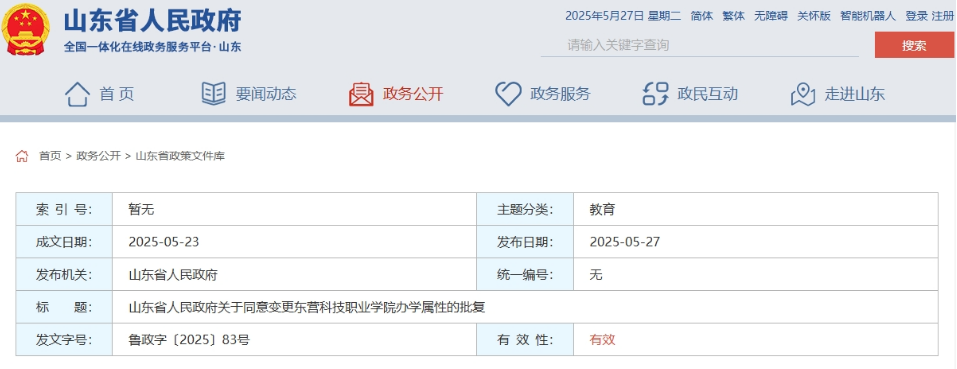
Task: Enable 无障碍 accessibility mode
Action: pyautogui.click(x=771, y=16)
